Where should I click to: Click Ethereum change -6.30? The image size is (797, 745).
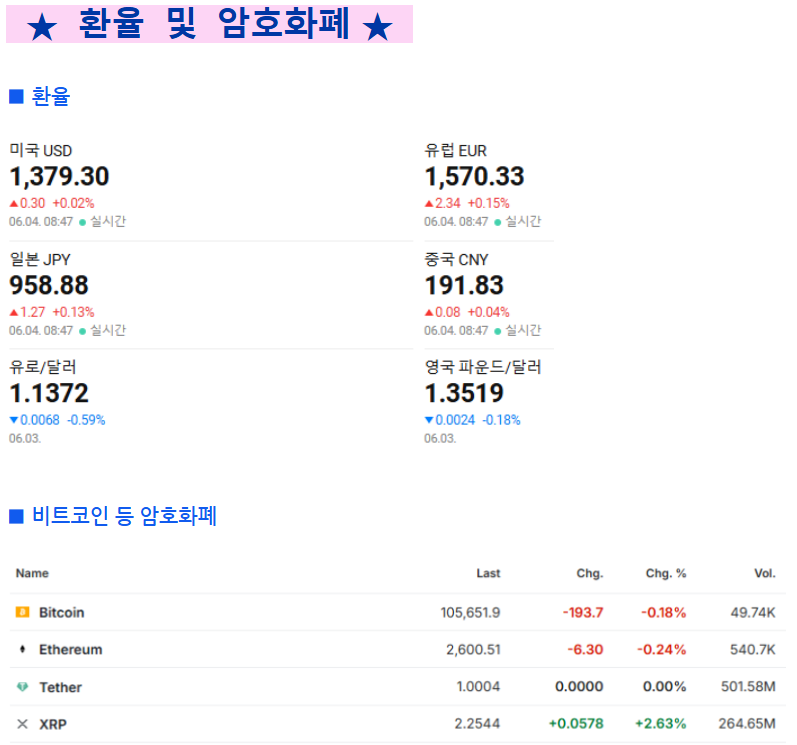[x=586, y=649]
